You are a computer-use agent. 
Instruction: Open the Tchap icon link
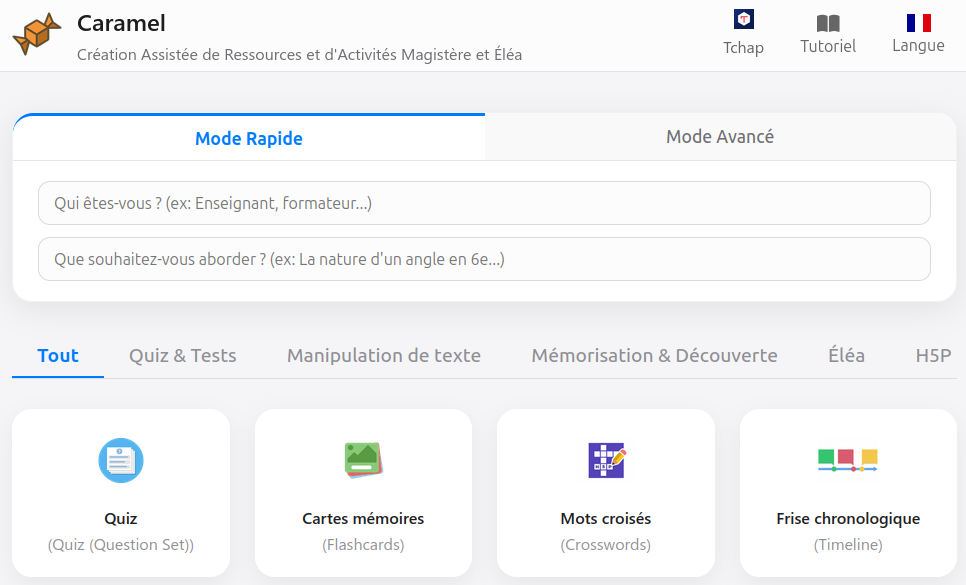743,19
